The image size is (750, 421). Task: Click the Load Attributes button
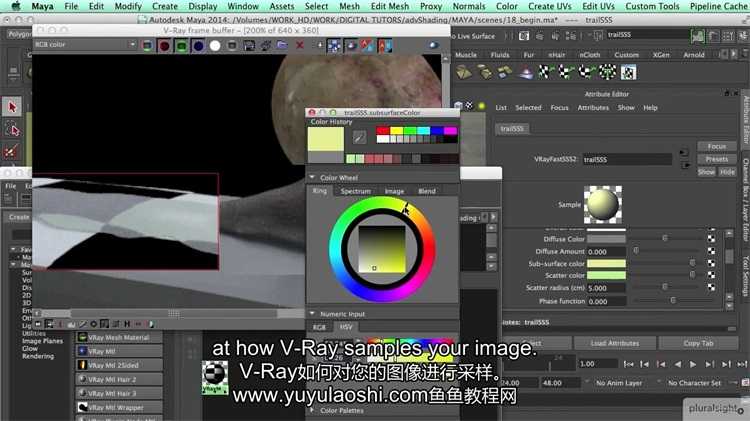coord(614,343)
